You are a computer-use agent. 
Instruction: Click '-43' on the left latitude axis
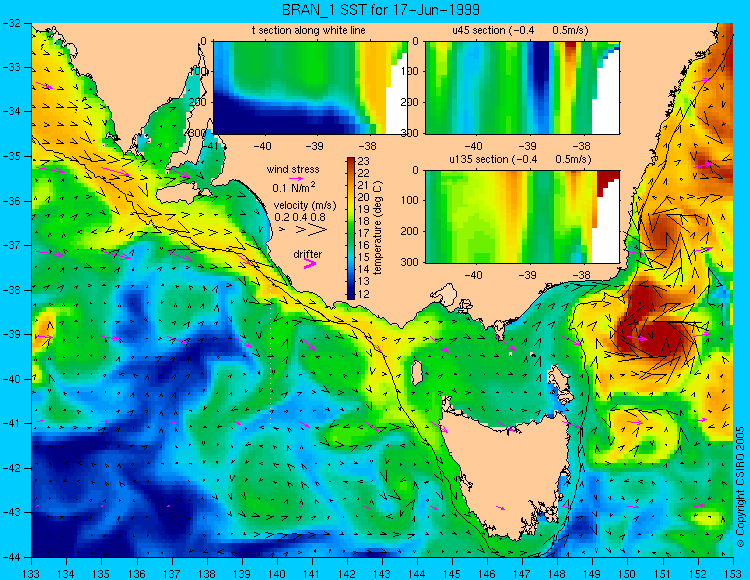click(13, 512)
